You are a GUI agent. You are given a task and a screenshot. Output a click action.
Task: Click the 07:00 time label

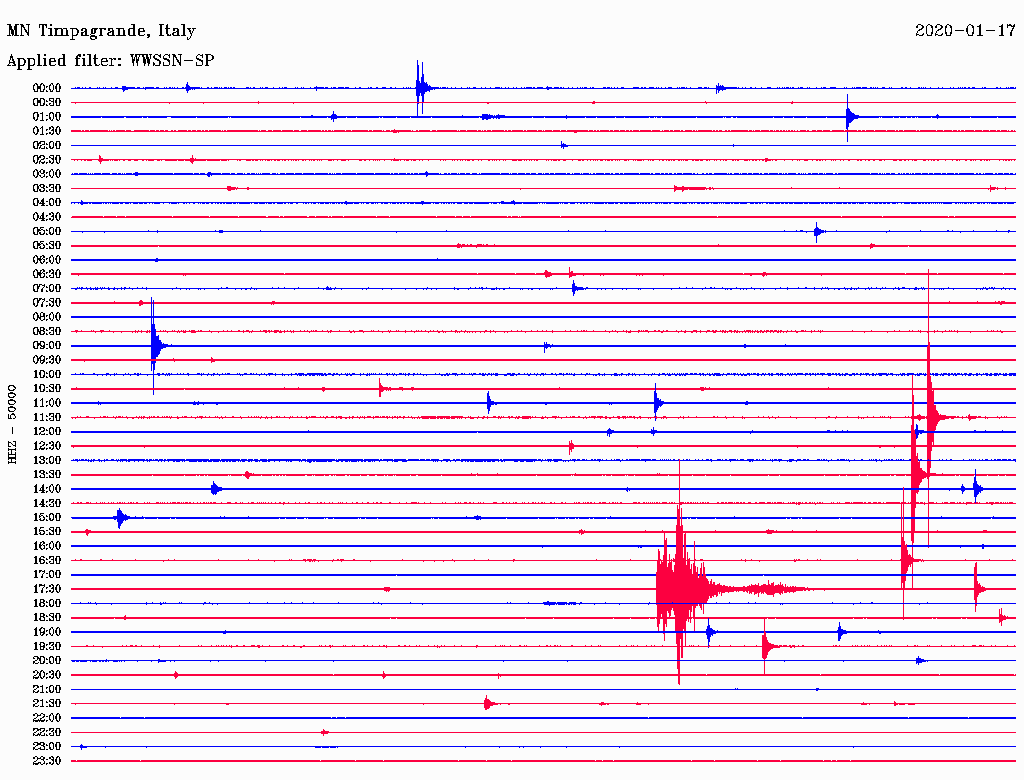click(x=47, y=289)
